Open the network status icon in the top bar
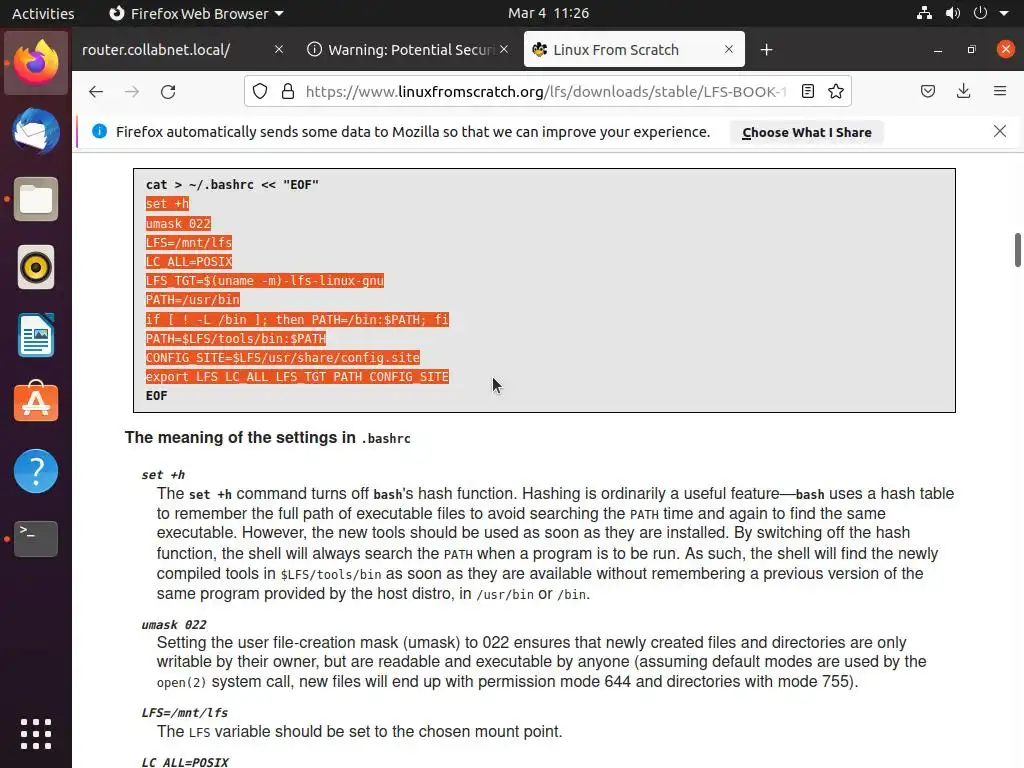1024x768 pixels. click(924, 13)
